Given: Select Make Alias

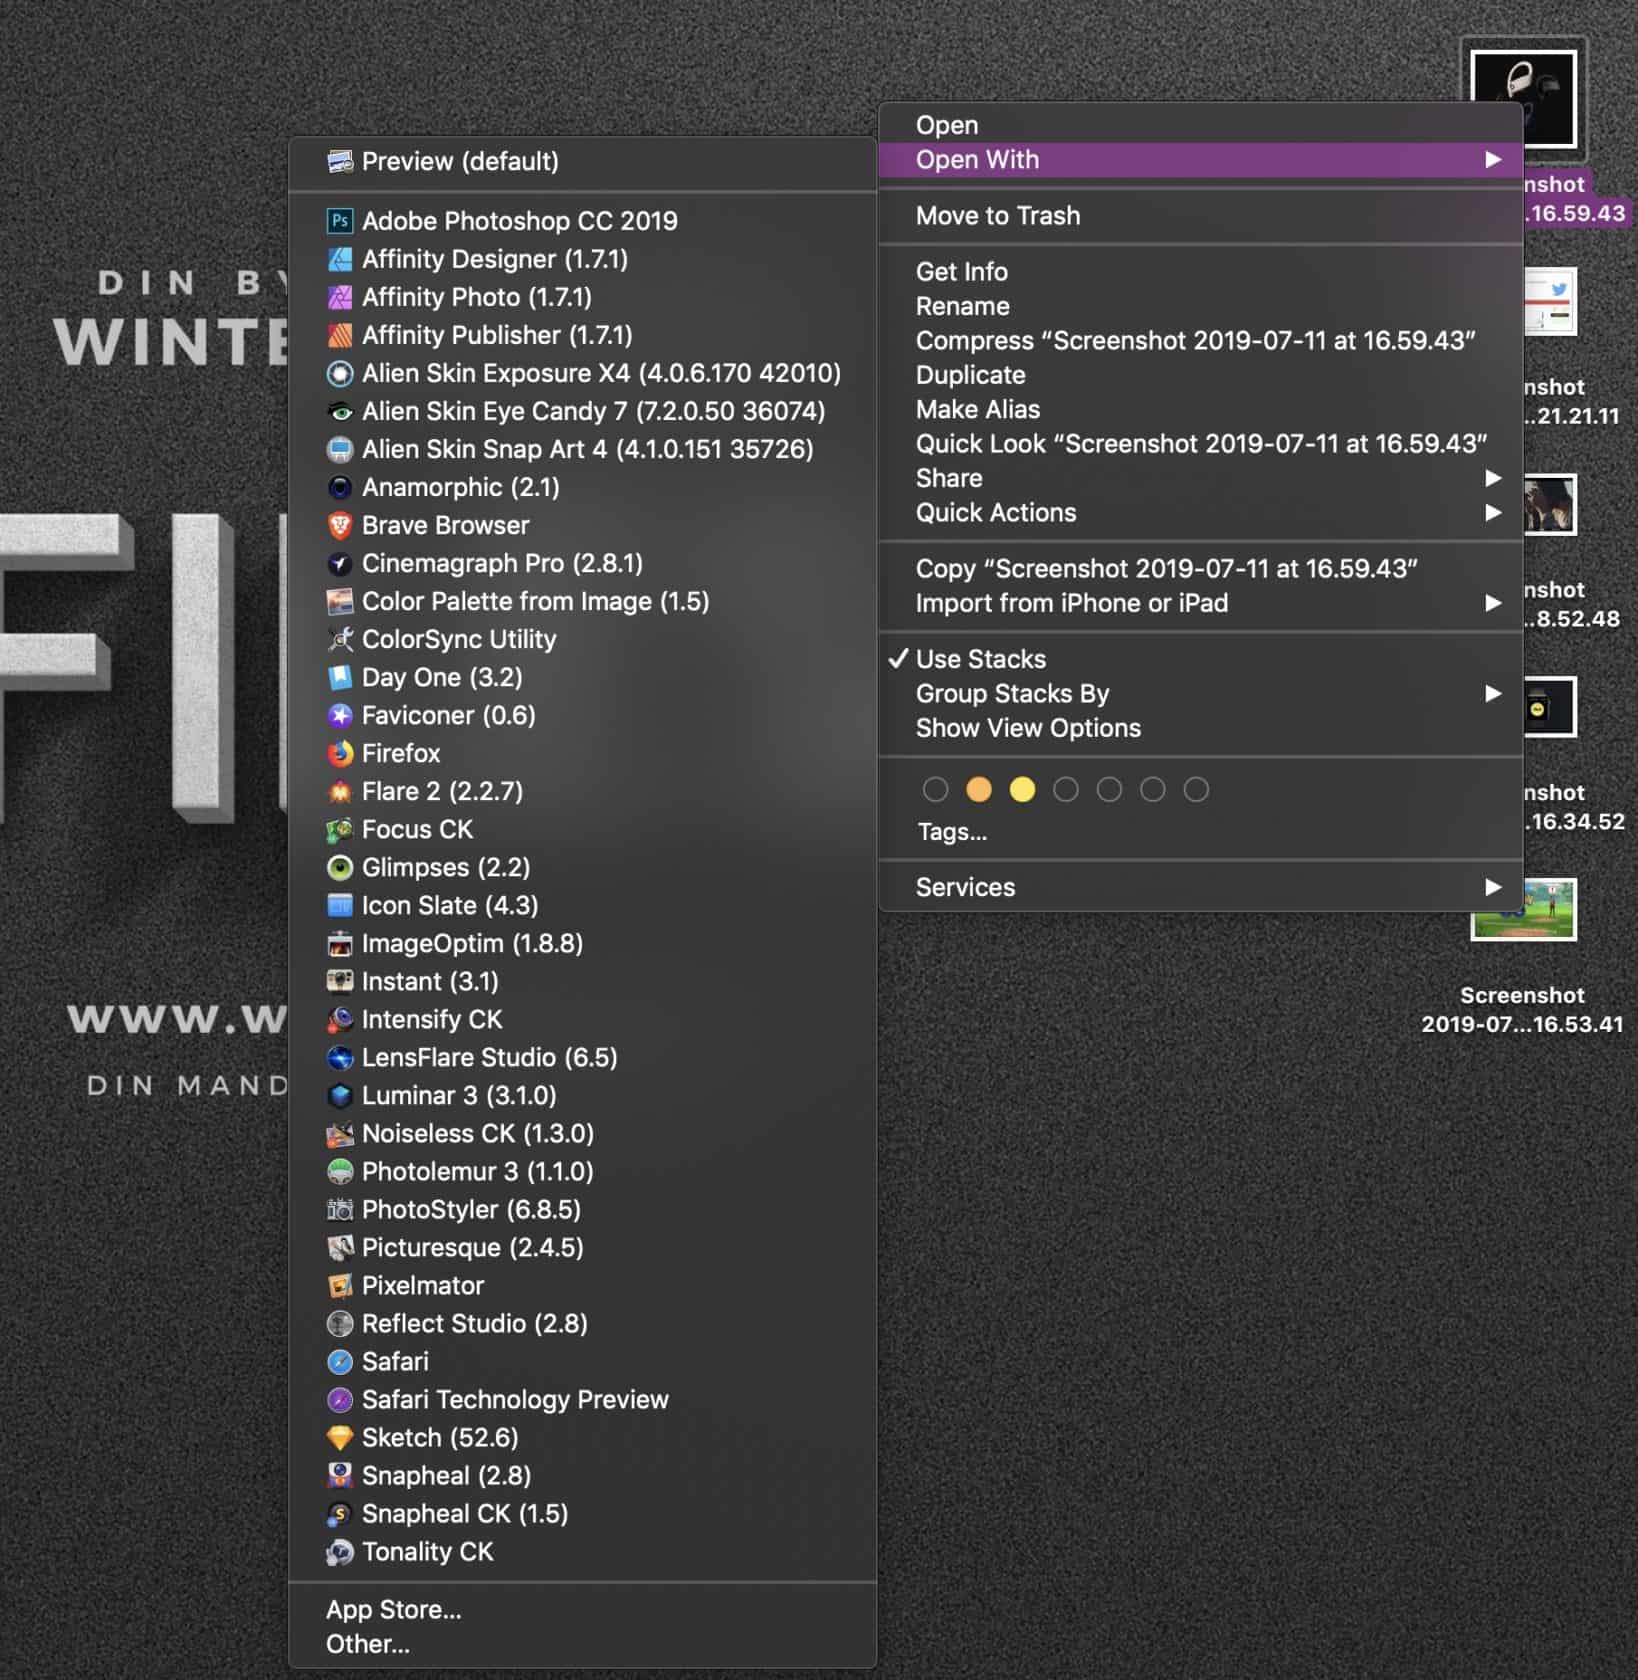Looking at the screenshot, I should 1200,409.
